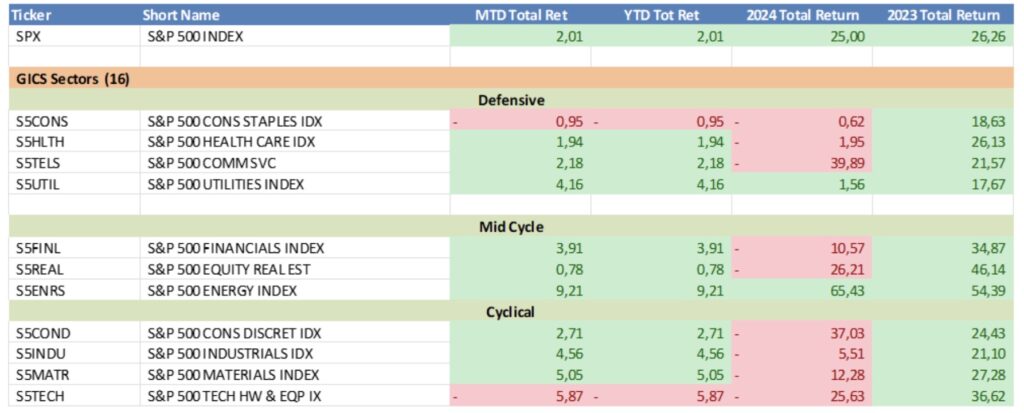Select the 65,43 energy 2024 return cell
Image resolution: width=1024 pixels, height=413 pixels.
(847, 291)
